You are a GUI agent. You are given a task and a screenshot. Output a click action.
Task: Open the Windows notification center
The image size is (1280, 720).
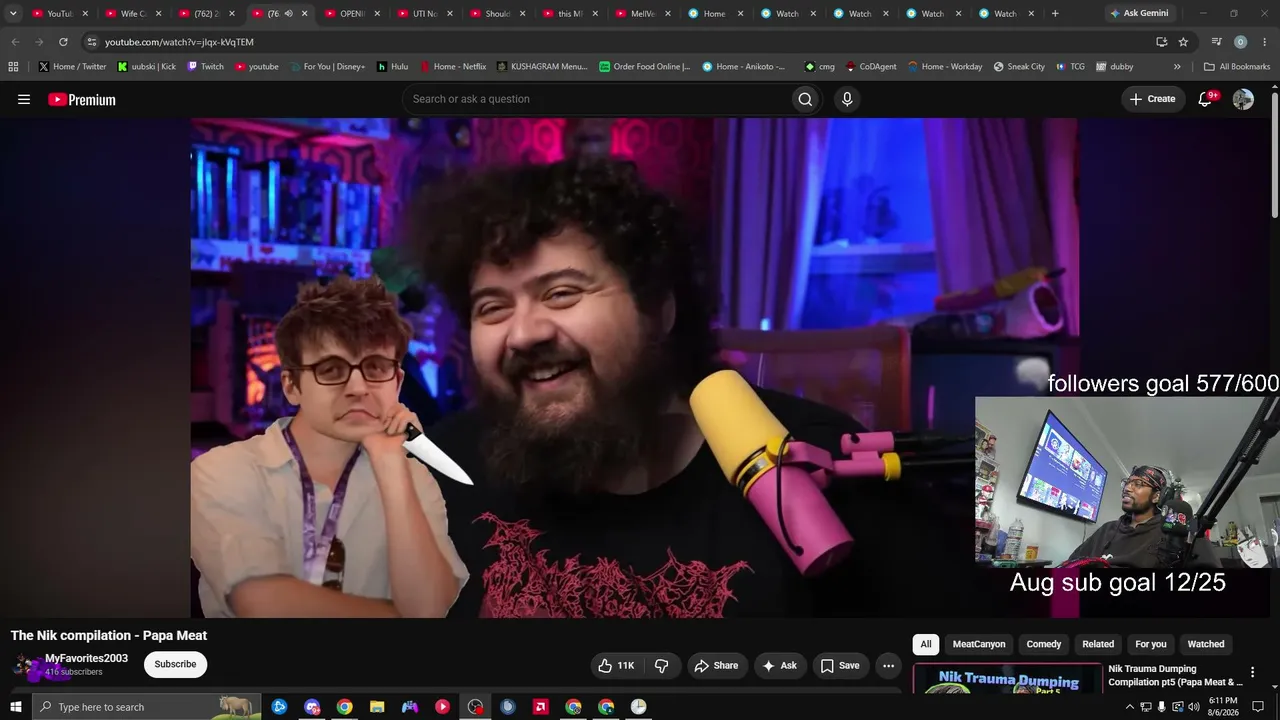[x=1258, y=707]
